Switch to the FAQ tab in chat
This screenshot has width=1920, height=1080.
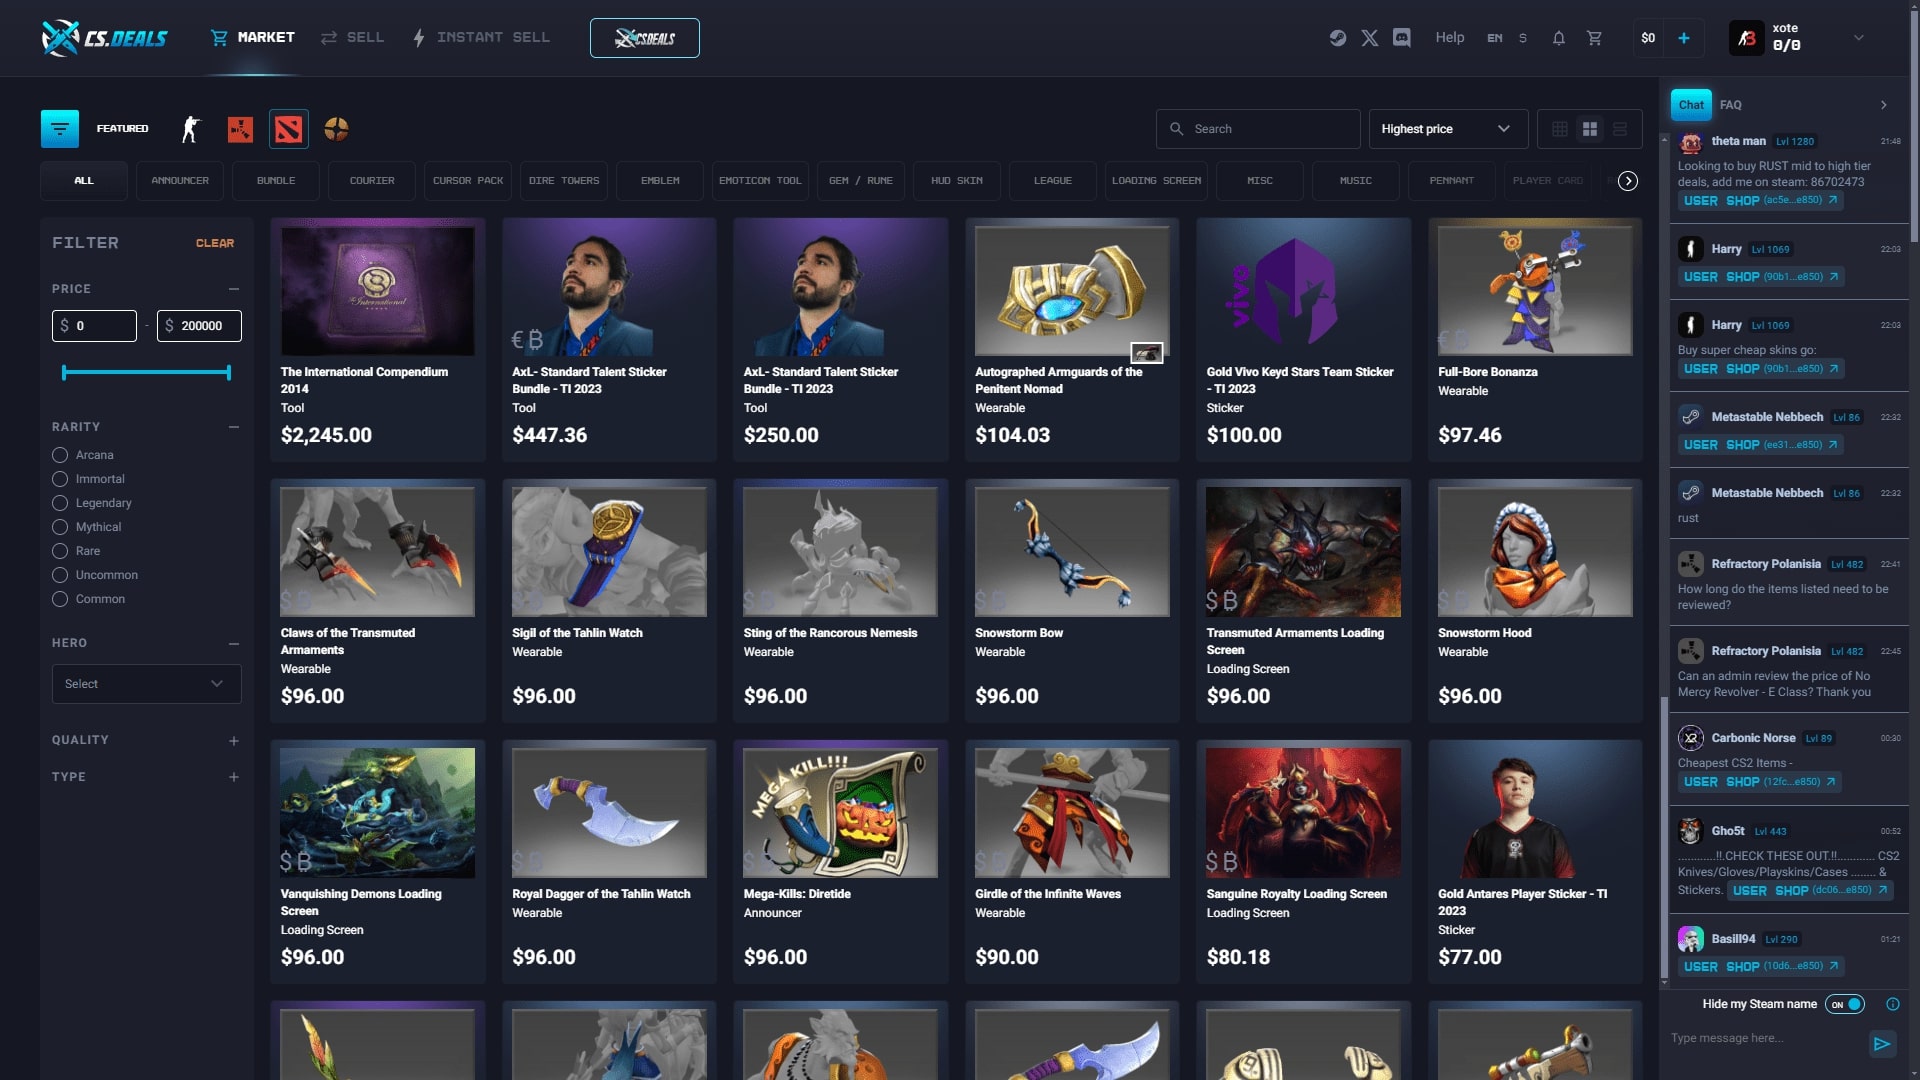pyautogui.click(x=1732, y=105)
